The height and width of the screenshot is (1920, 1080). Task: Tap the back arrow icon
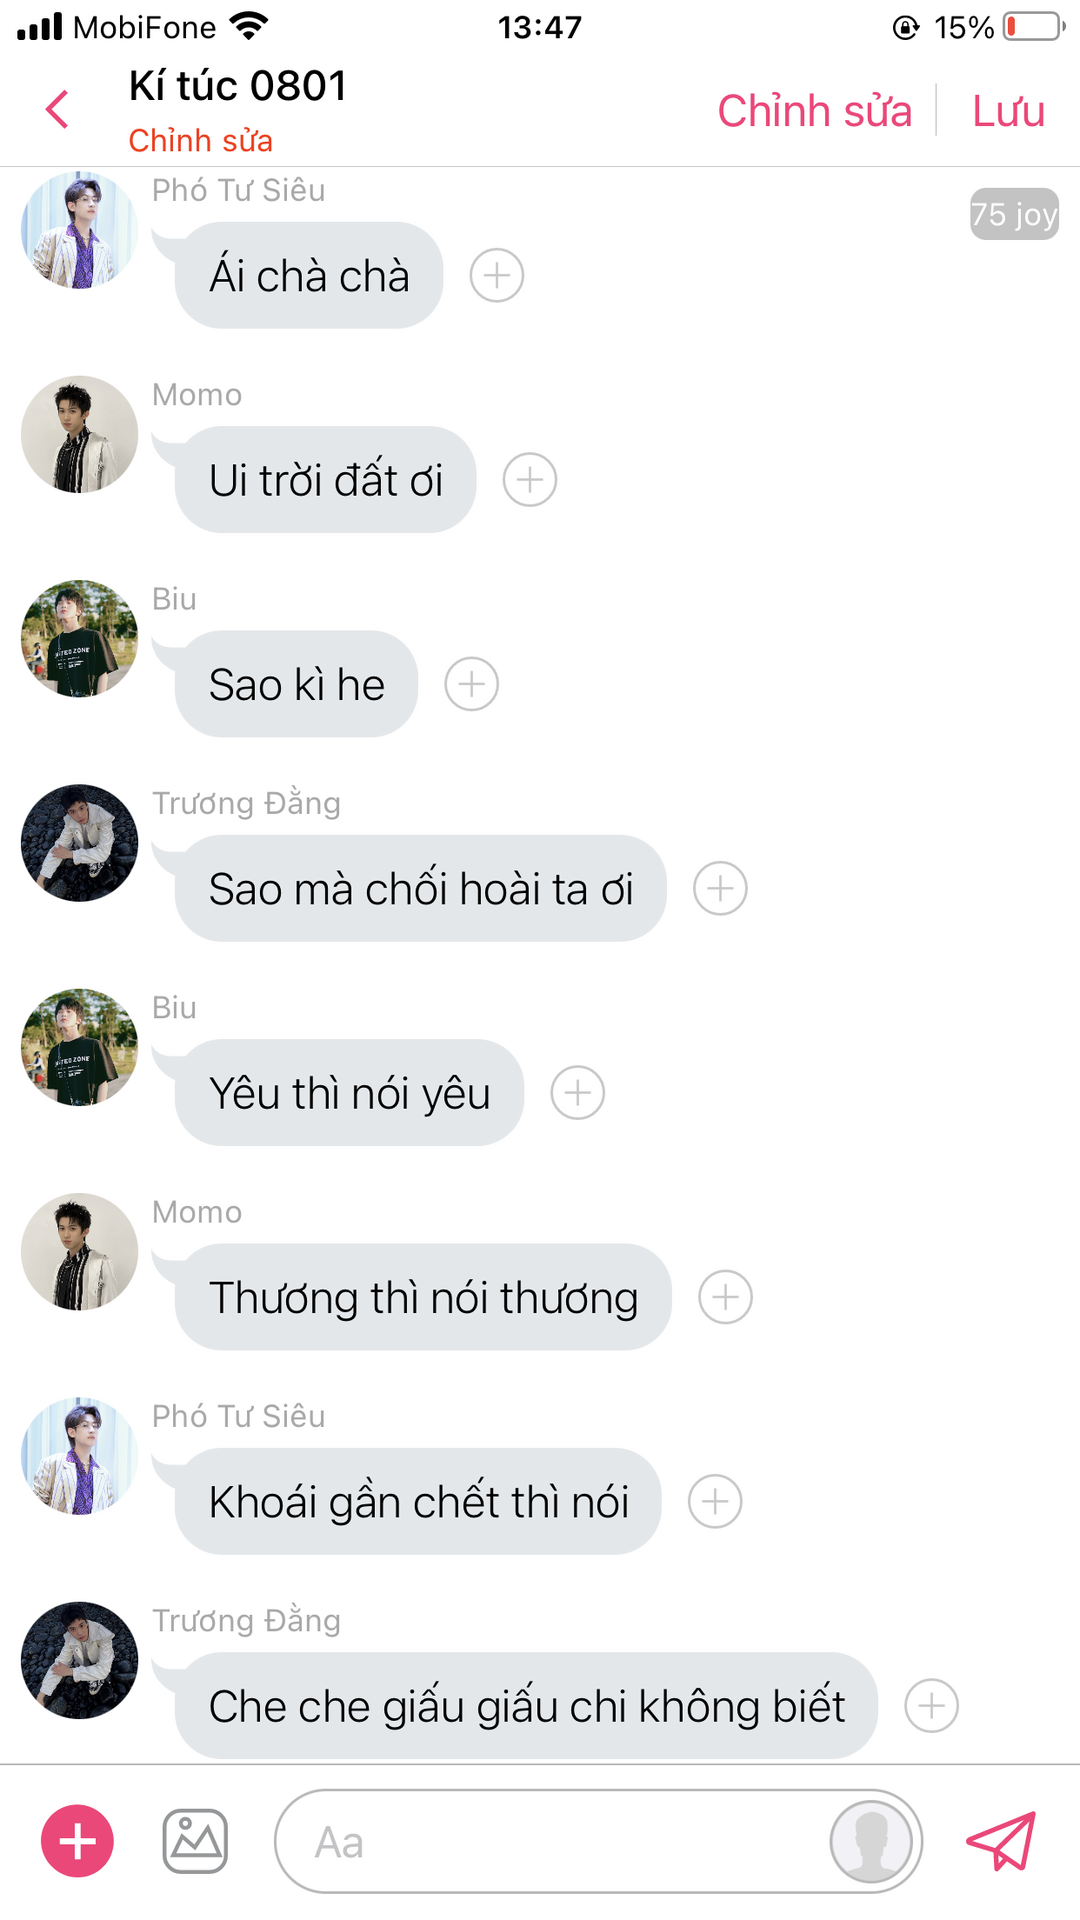click(x=57, y=109)
